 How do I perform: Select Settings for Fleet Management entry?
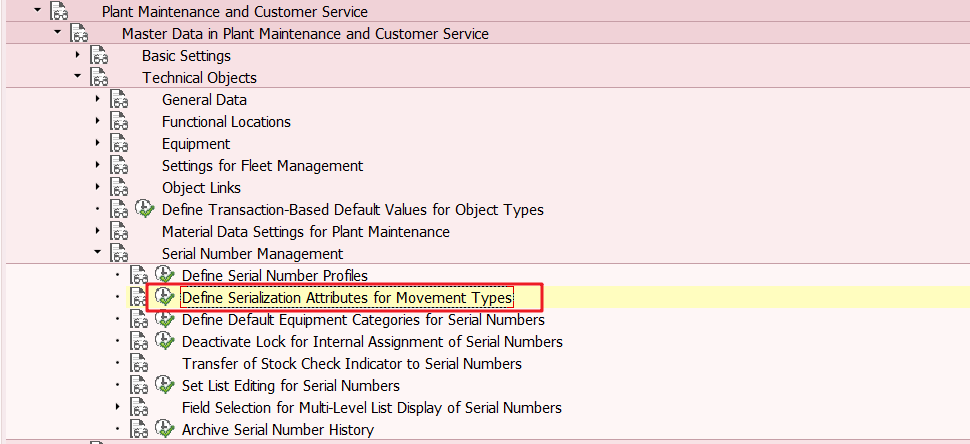tap(262, 166)
